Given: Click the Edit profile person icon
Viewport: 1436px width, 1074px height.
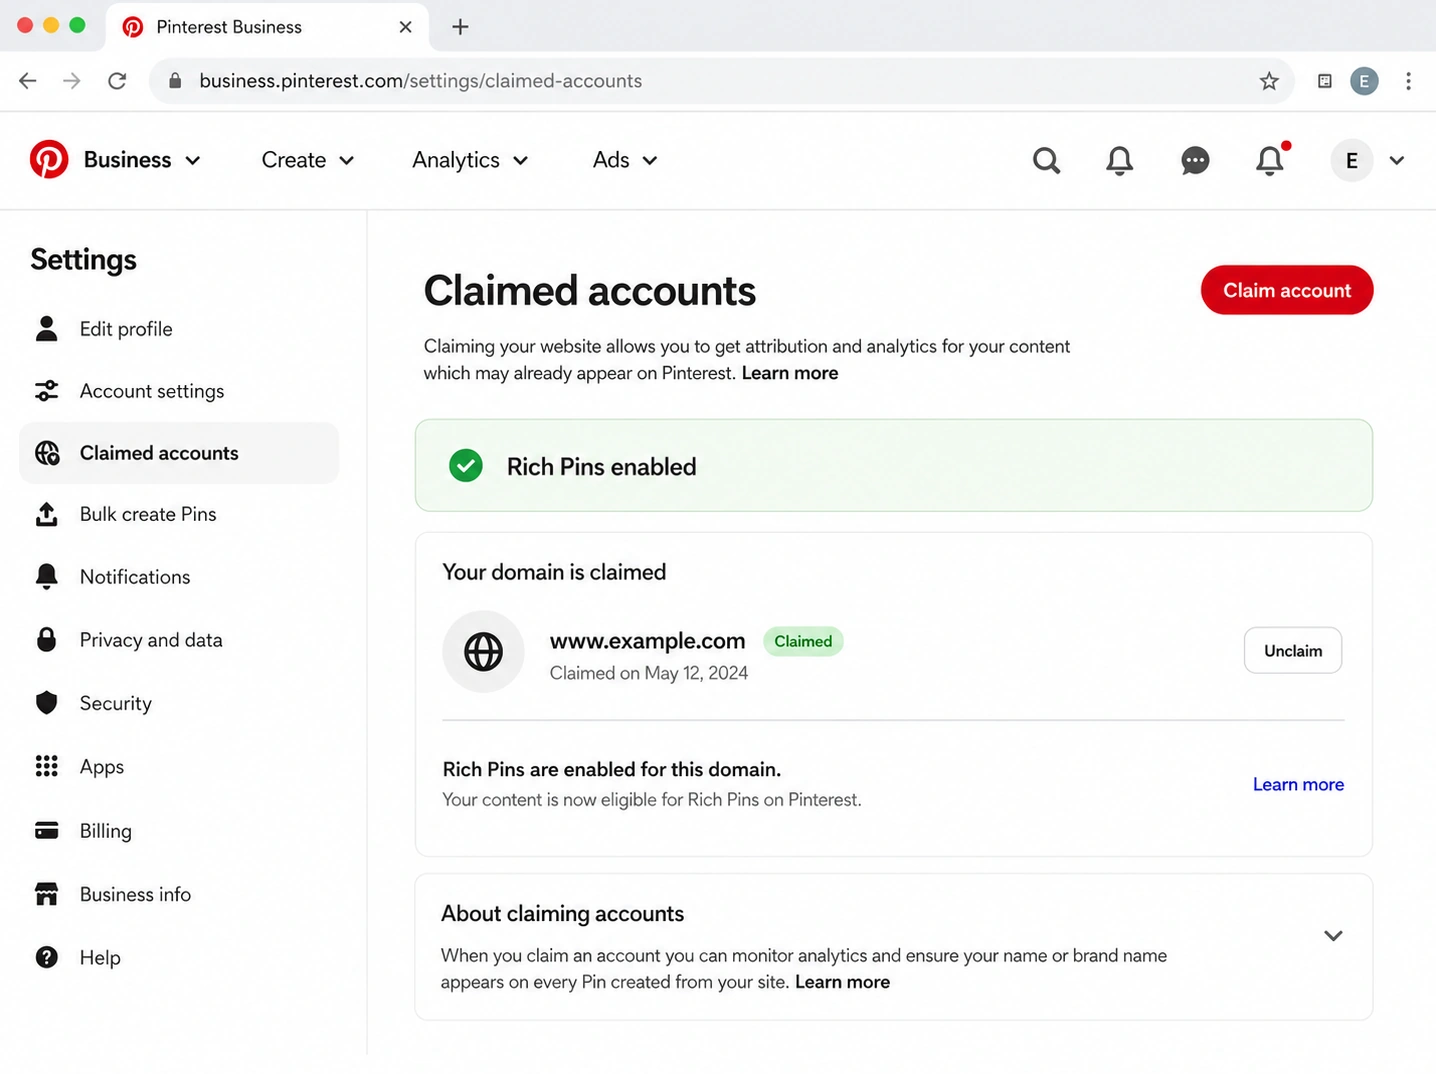Looking at the screenshot, I should (47, 329).
